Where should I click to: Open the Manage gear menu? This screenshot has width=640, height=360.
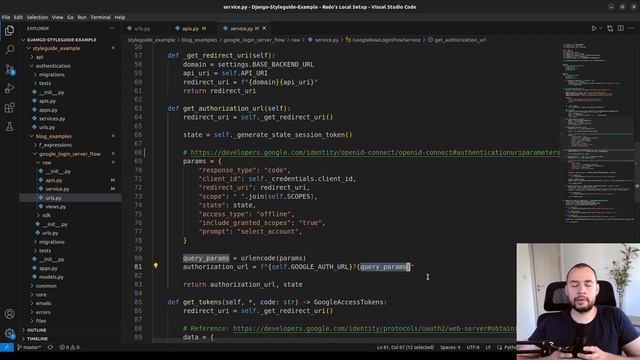pyautogui.click(x=9, y=333)
